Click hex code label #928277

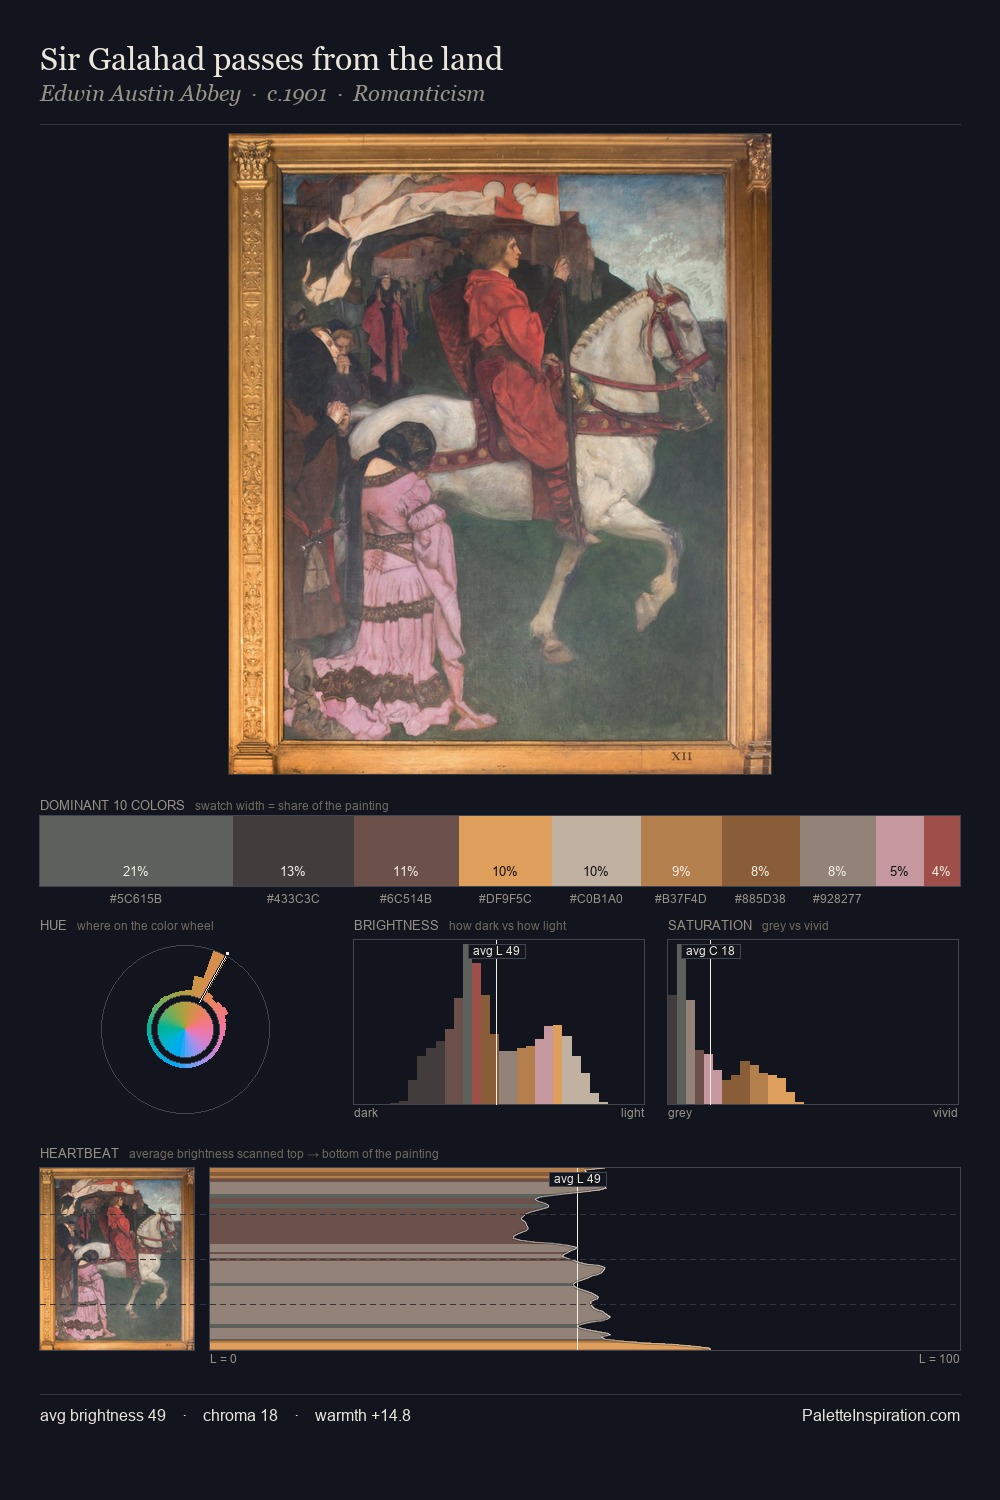[837, 899]
